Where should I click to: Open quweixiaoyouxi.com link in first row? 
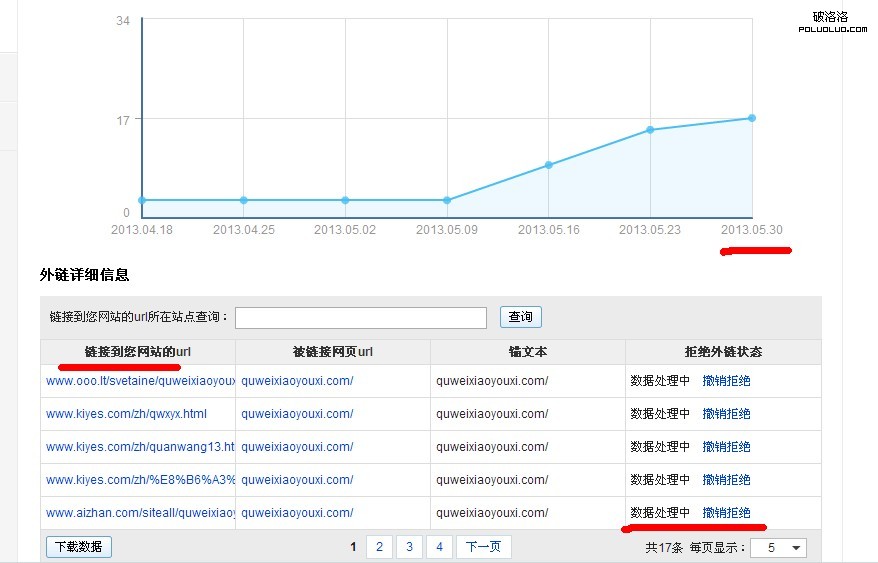tap(297, 381)
